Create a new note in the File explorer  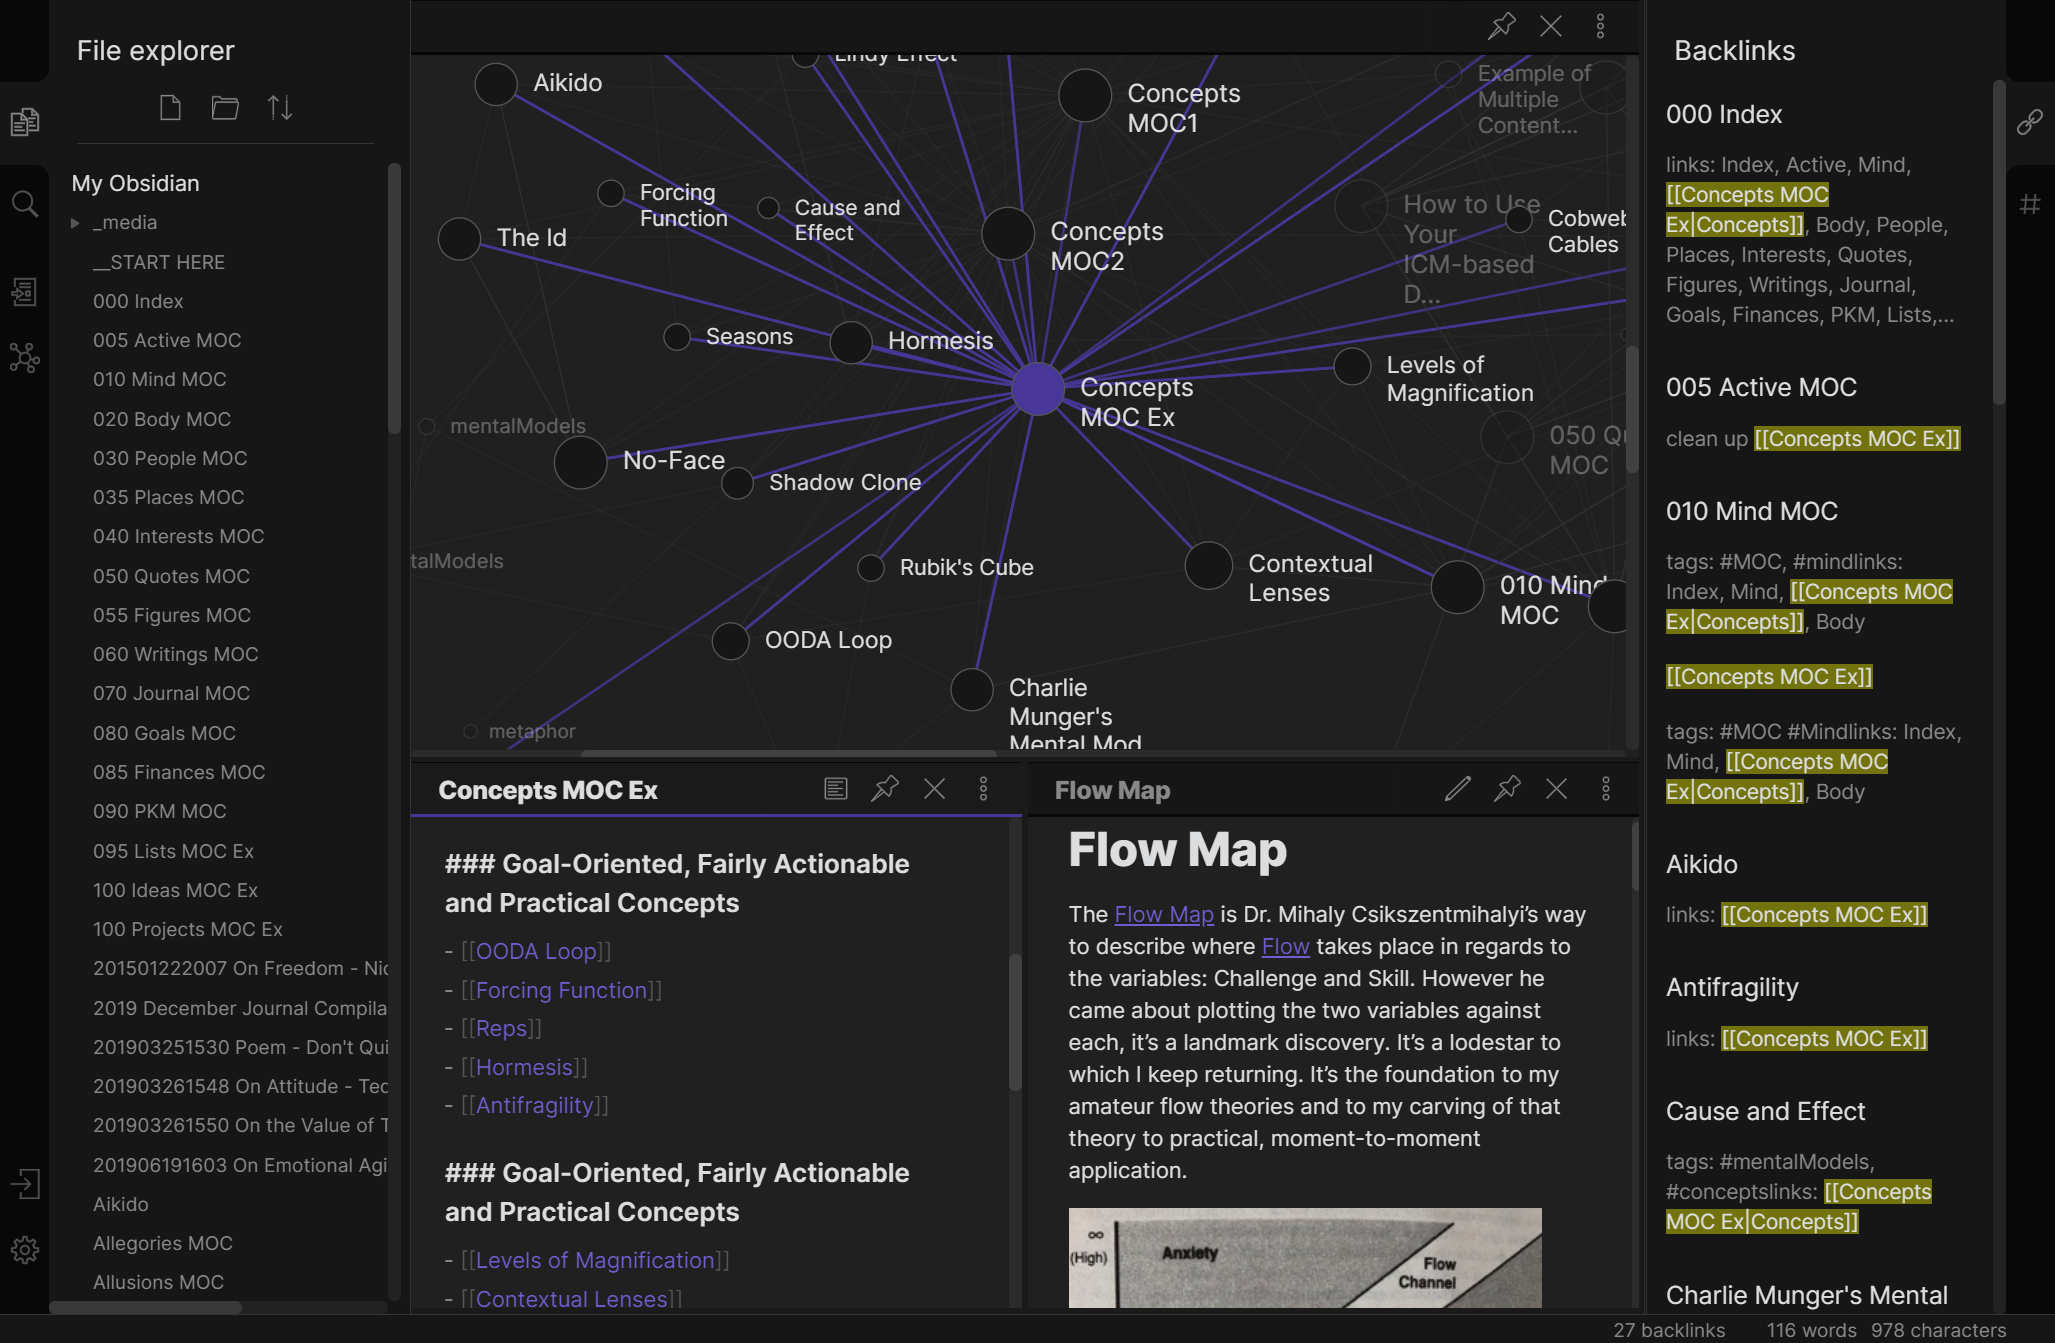coord(170,107)
